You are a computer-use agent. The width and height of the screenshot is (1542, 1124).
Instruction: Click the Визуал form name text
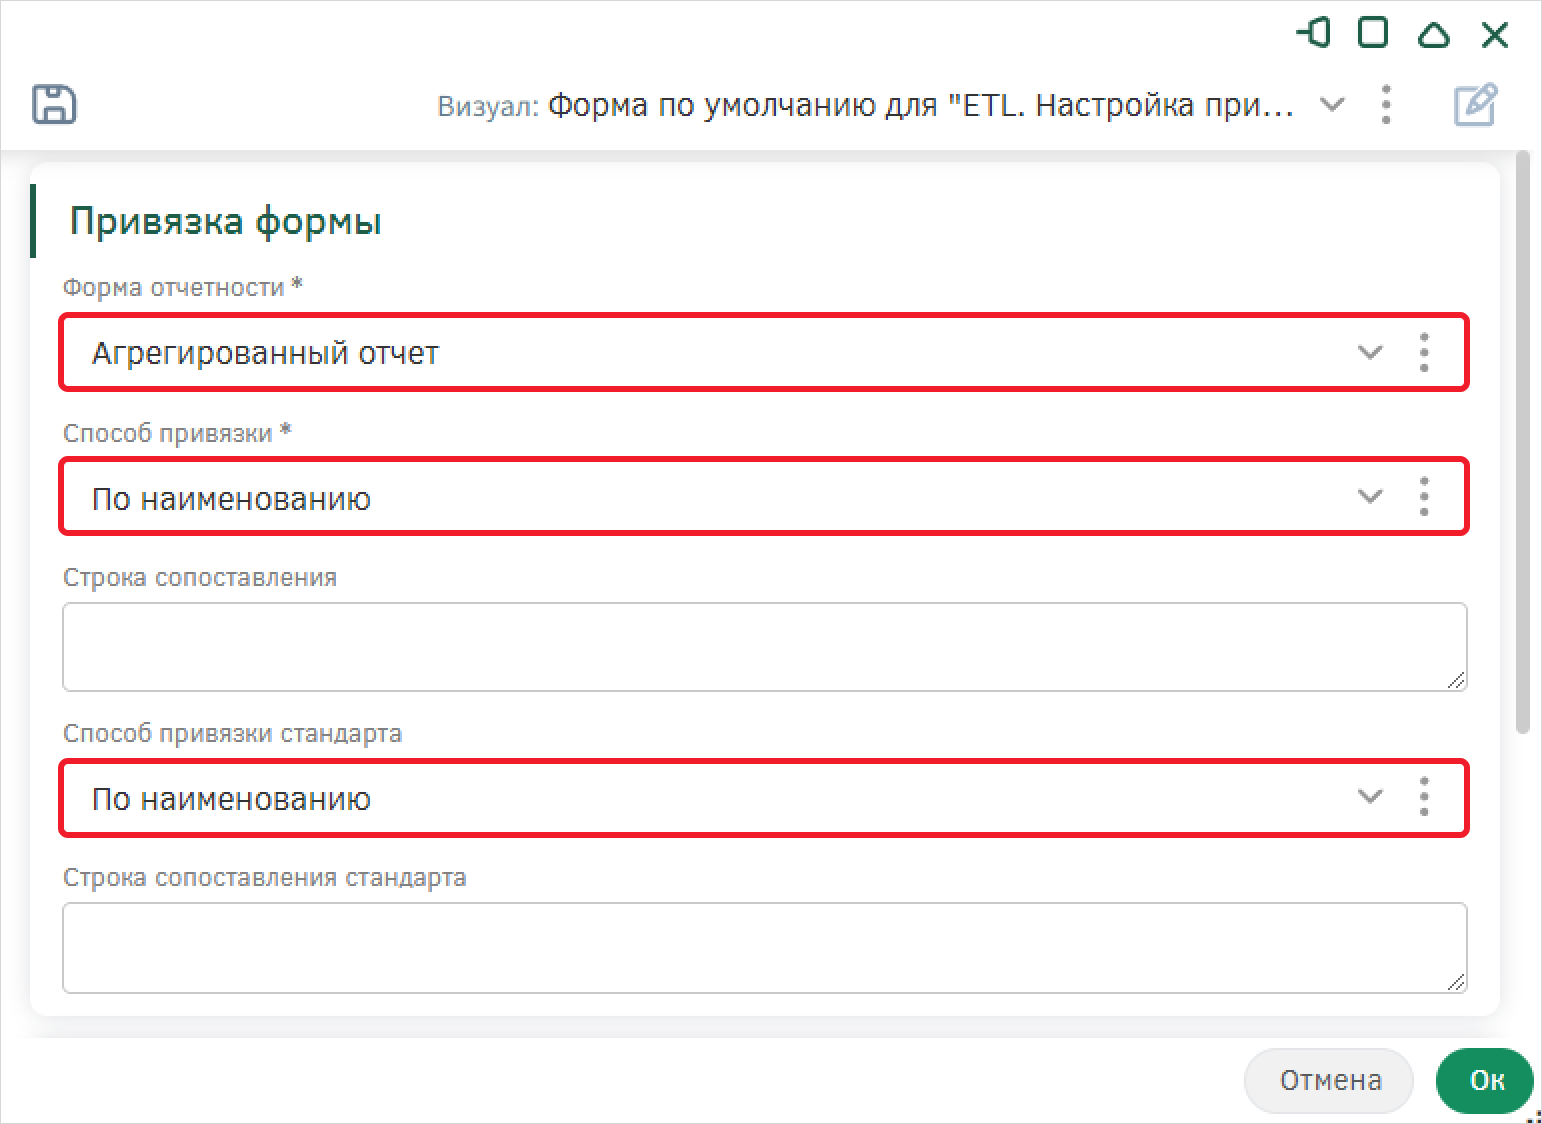tap(920, 105)
